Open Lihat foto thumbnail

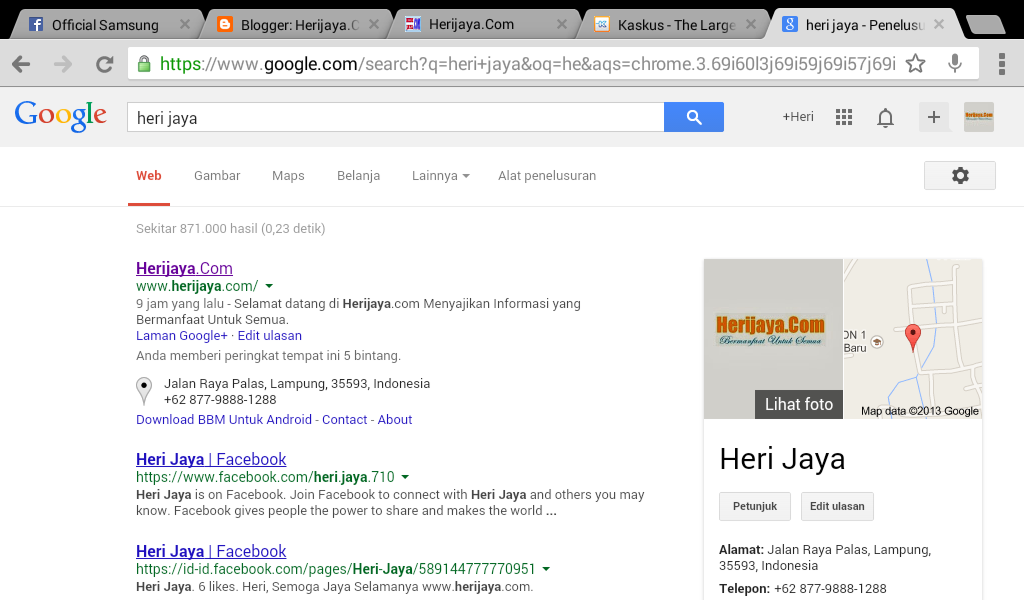[x=798, y=404]
